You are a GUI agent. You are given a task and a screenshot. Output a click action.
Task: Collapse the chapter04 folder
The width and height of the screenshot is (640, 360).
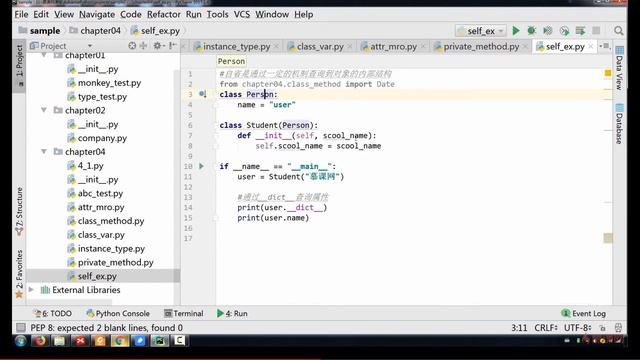44,151
